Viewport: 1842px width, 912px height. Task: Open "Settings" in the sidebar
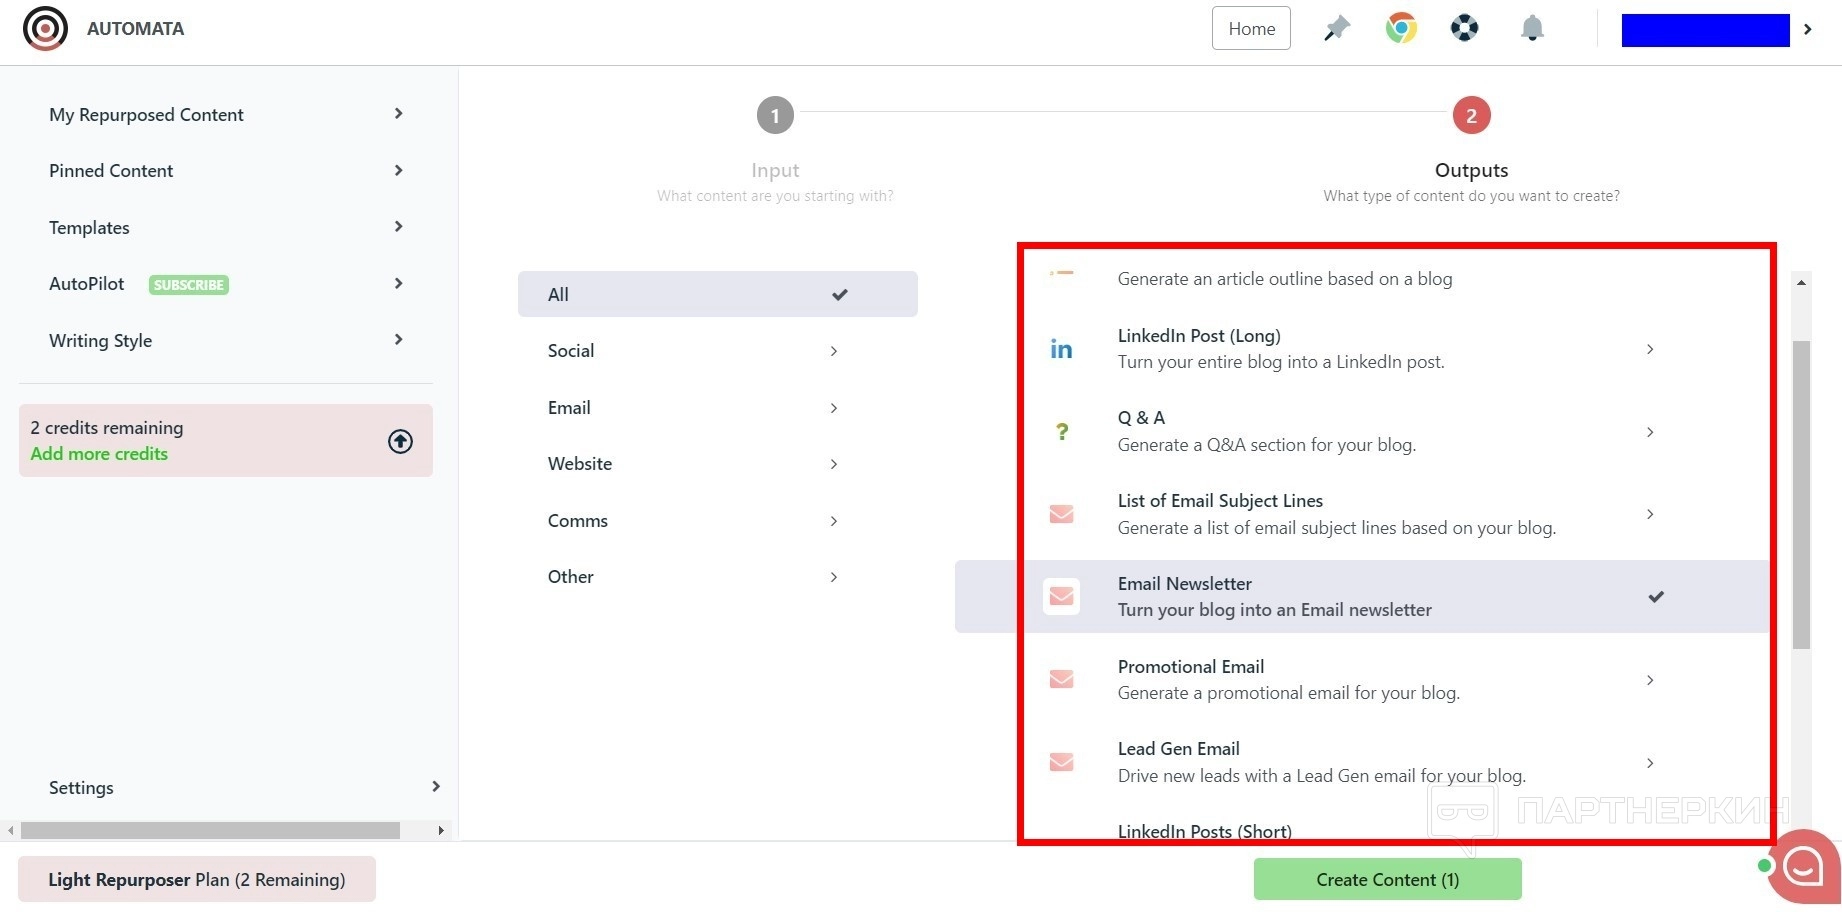pos(81,788)
